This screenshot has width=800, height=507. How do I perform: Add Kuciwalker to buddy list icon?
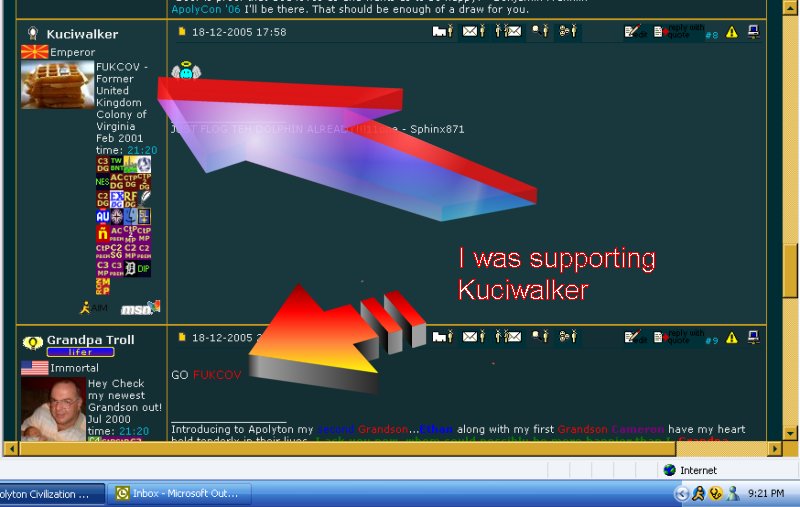point(568,32)
